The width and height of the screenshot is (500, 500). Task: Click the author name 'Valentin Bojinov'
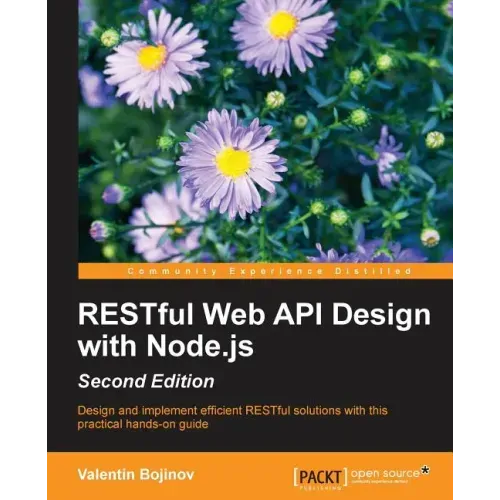coord(136,474)
